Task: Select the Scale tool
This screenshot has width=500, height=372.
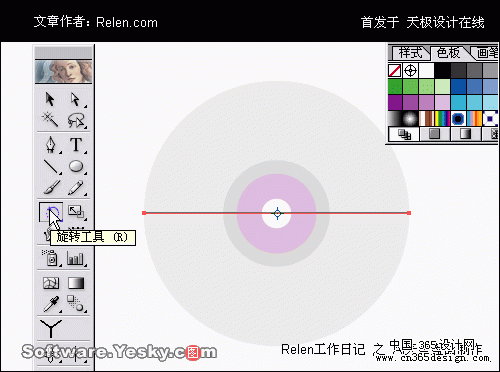Action: [76, 211]
